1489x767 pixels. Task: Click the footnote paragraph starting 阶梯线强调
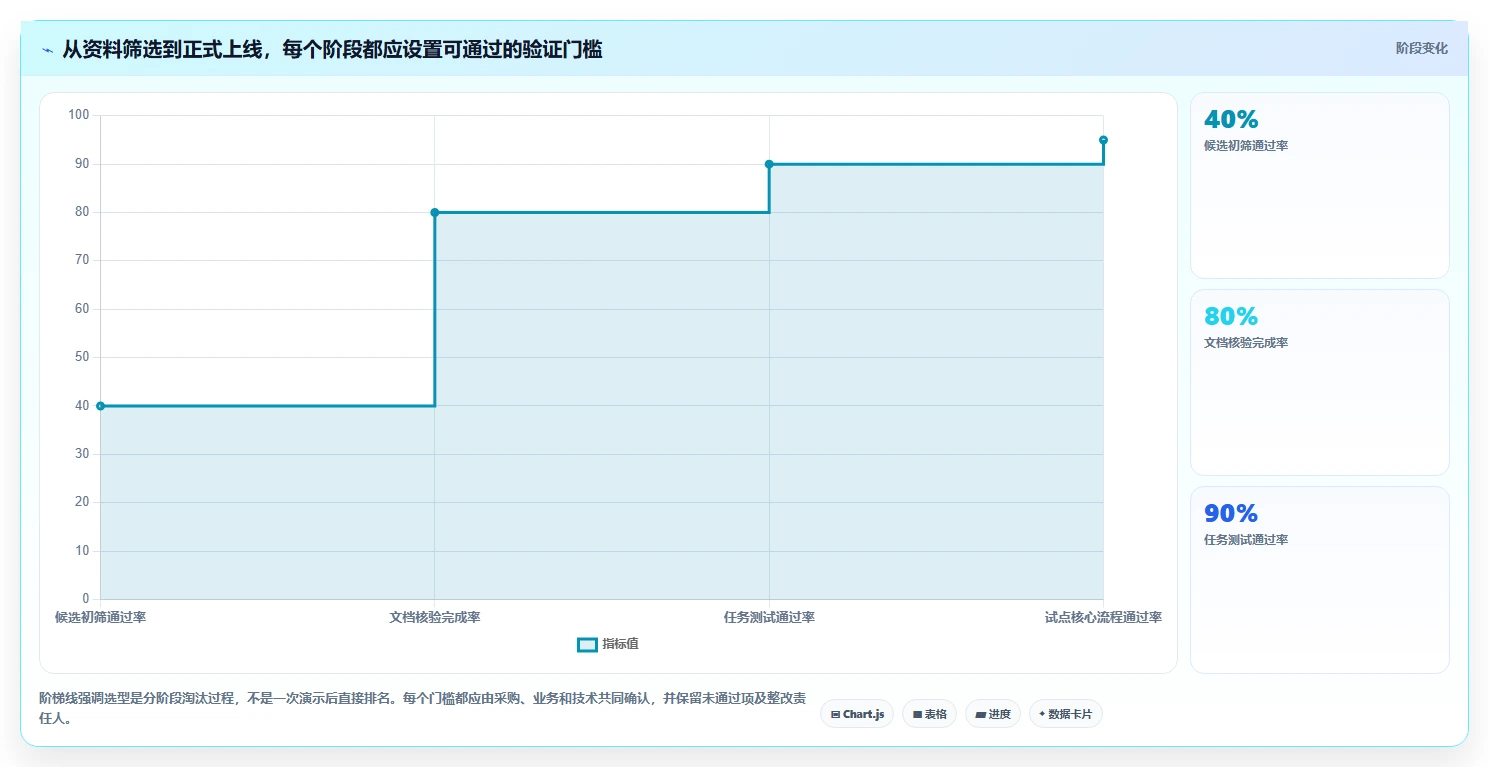422,709
